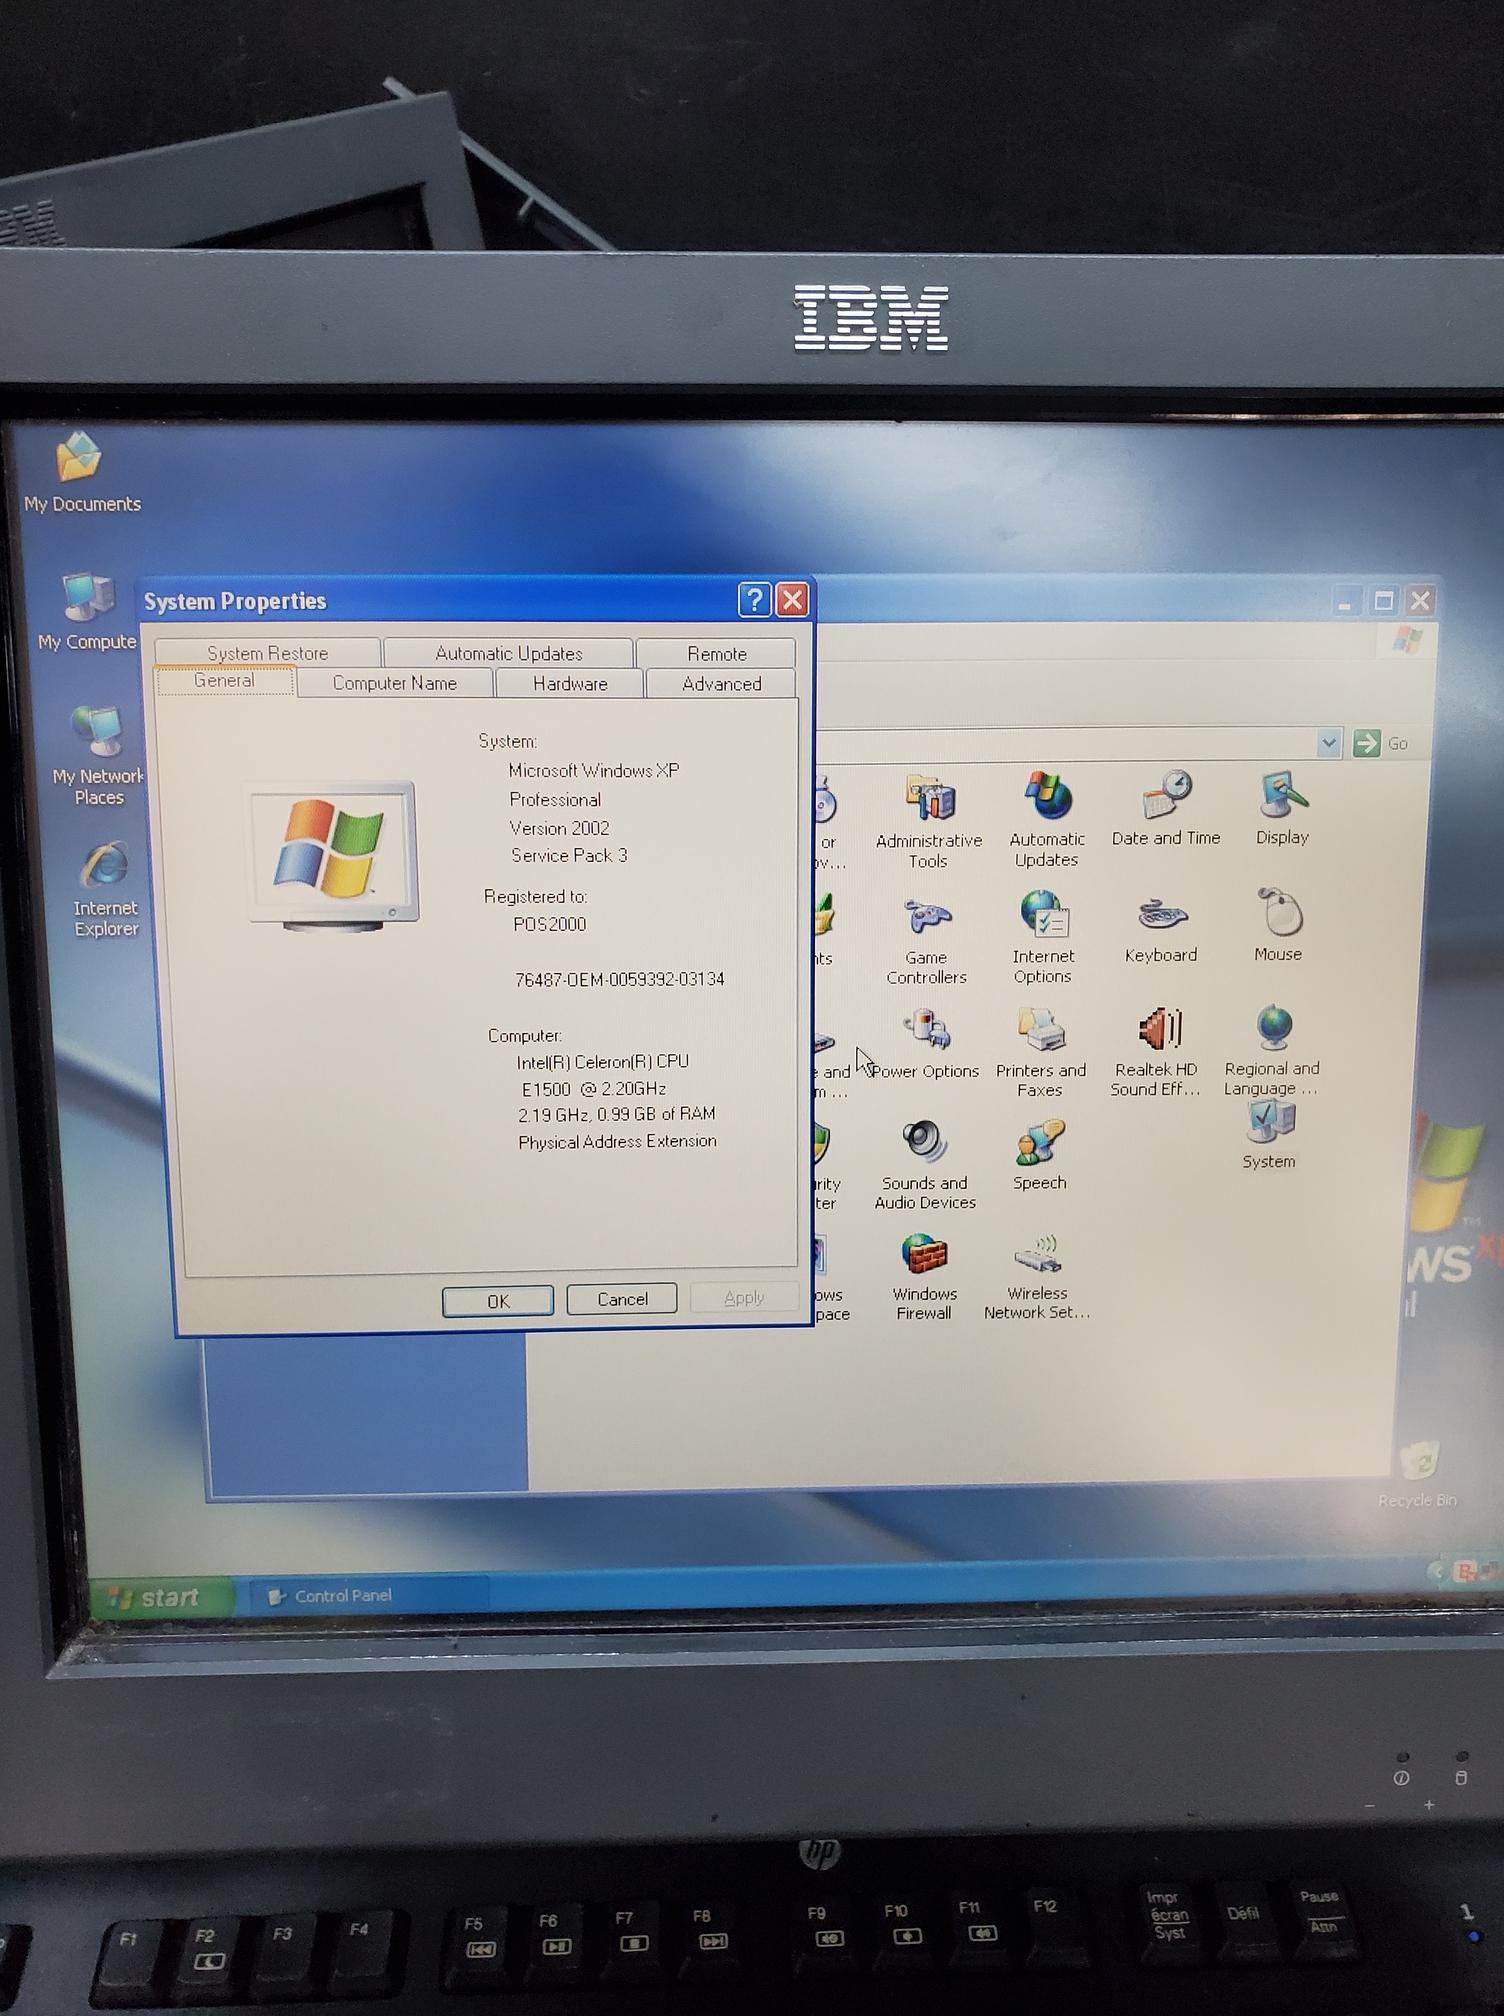
Task: Open Printers and Faxes icon
Action: coord(1041,1052)
